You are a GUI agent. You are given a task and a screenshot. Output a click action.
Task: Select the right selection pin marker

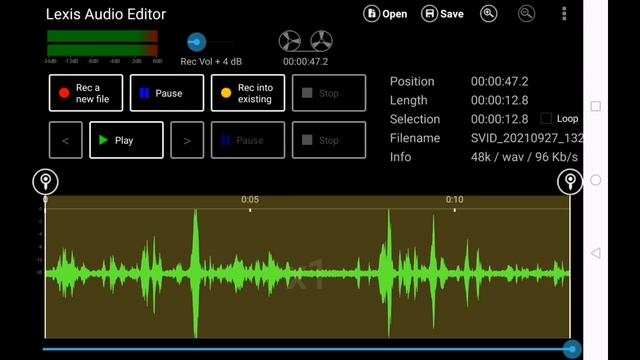(570, 182)
